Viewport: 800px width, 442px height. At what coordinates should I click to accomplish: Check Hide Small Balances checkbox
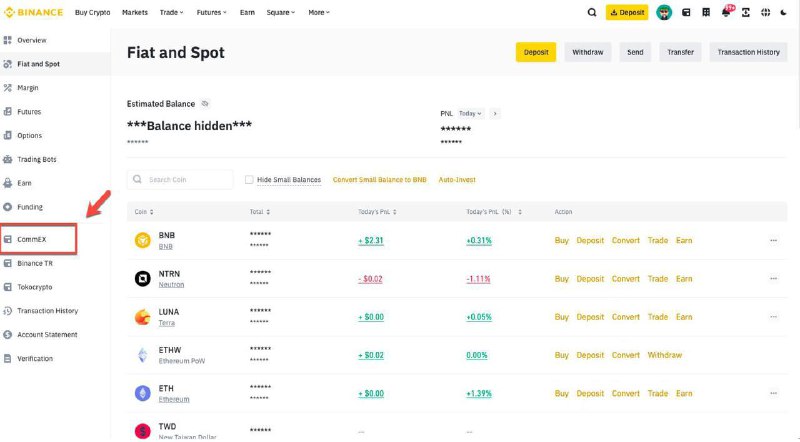pos(249,180)
